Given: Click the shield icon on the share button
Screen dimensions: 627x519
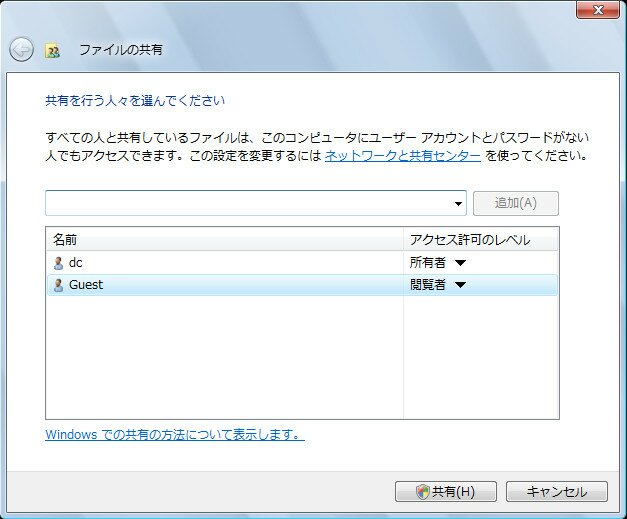Looking at the screenshot, I should [x=422, y=492].
